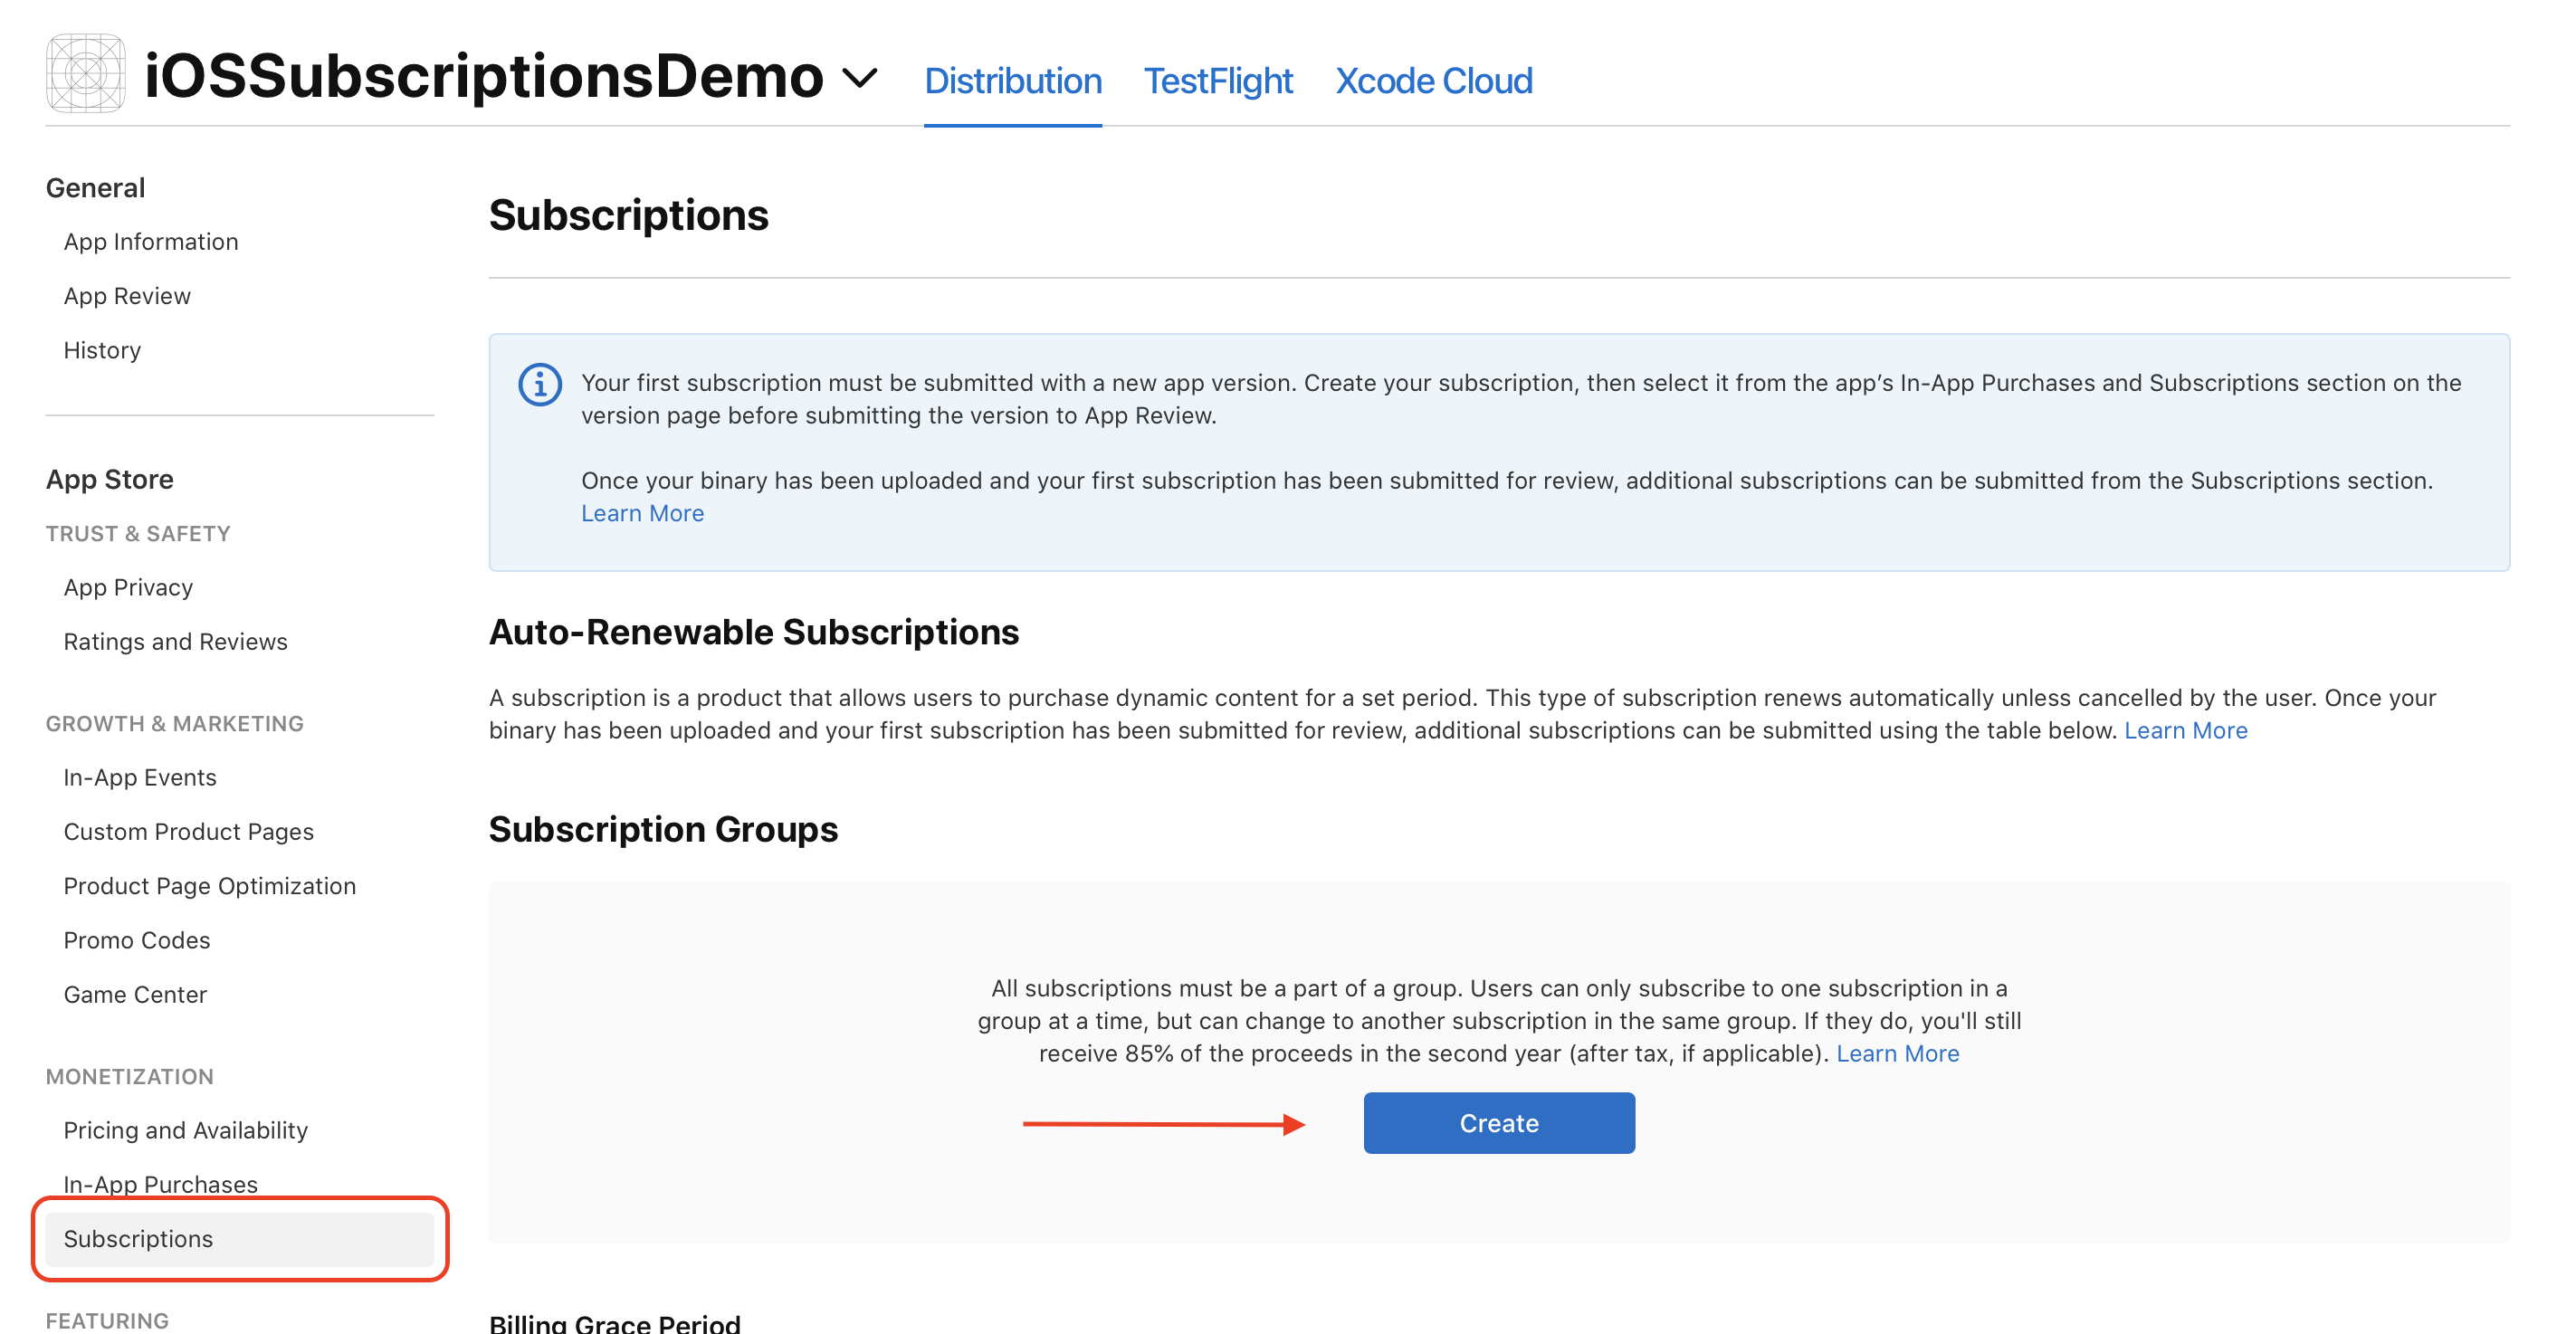Open Custom Product Pages
Image resolution: width=2576 pixels, height=1334 pixels.
pyautogui.click(x=188, y=831)
